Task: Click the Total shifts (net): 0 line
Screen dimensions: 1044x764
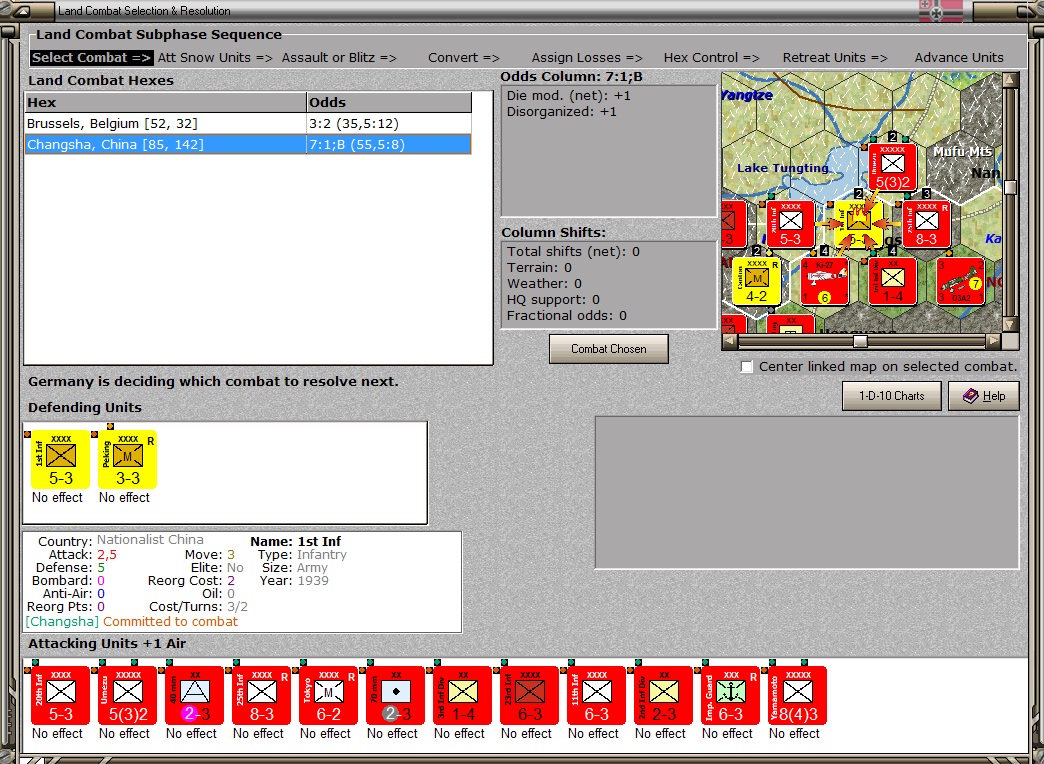Action: point(573,252)
